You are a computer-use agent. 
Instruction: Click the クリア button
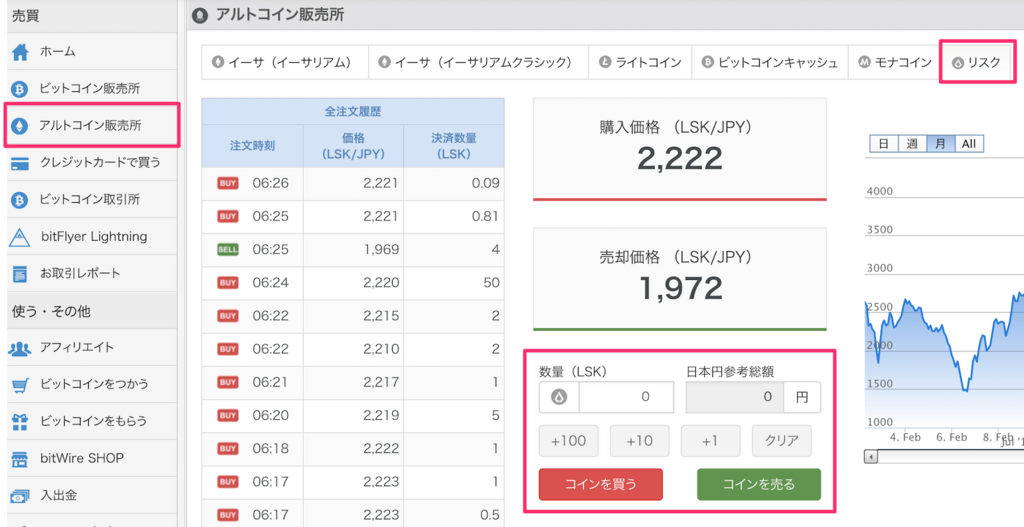point(782,441)
